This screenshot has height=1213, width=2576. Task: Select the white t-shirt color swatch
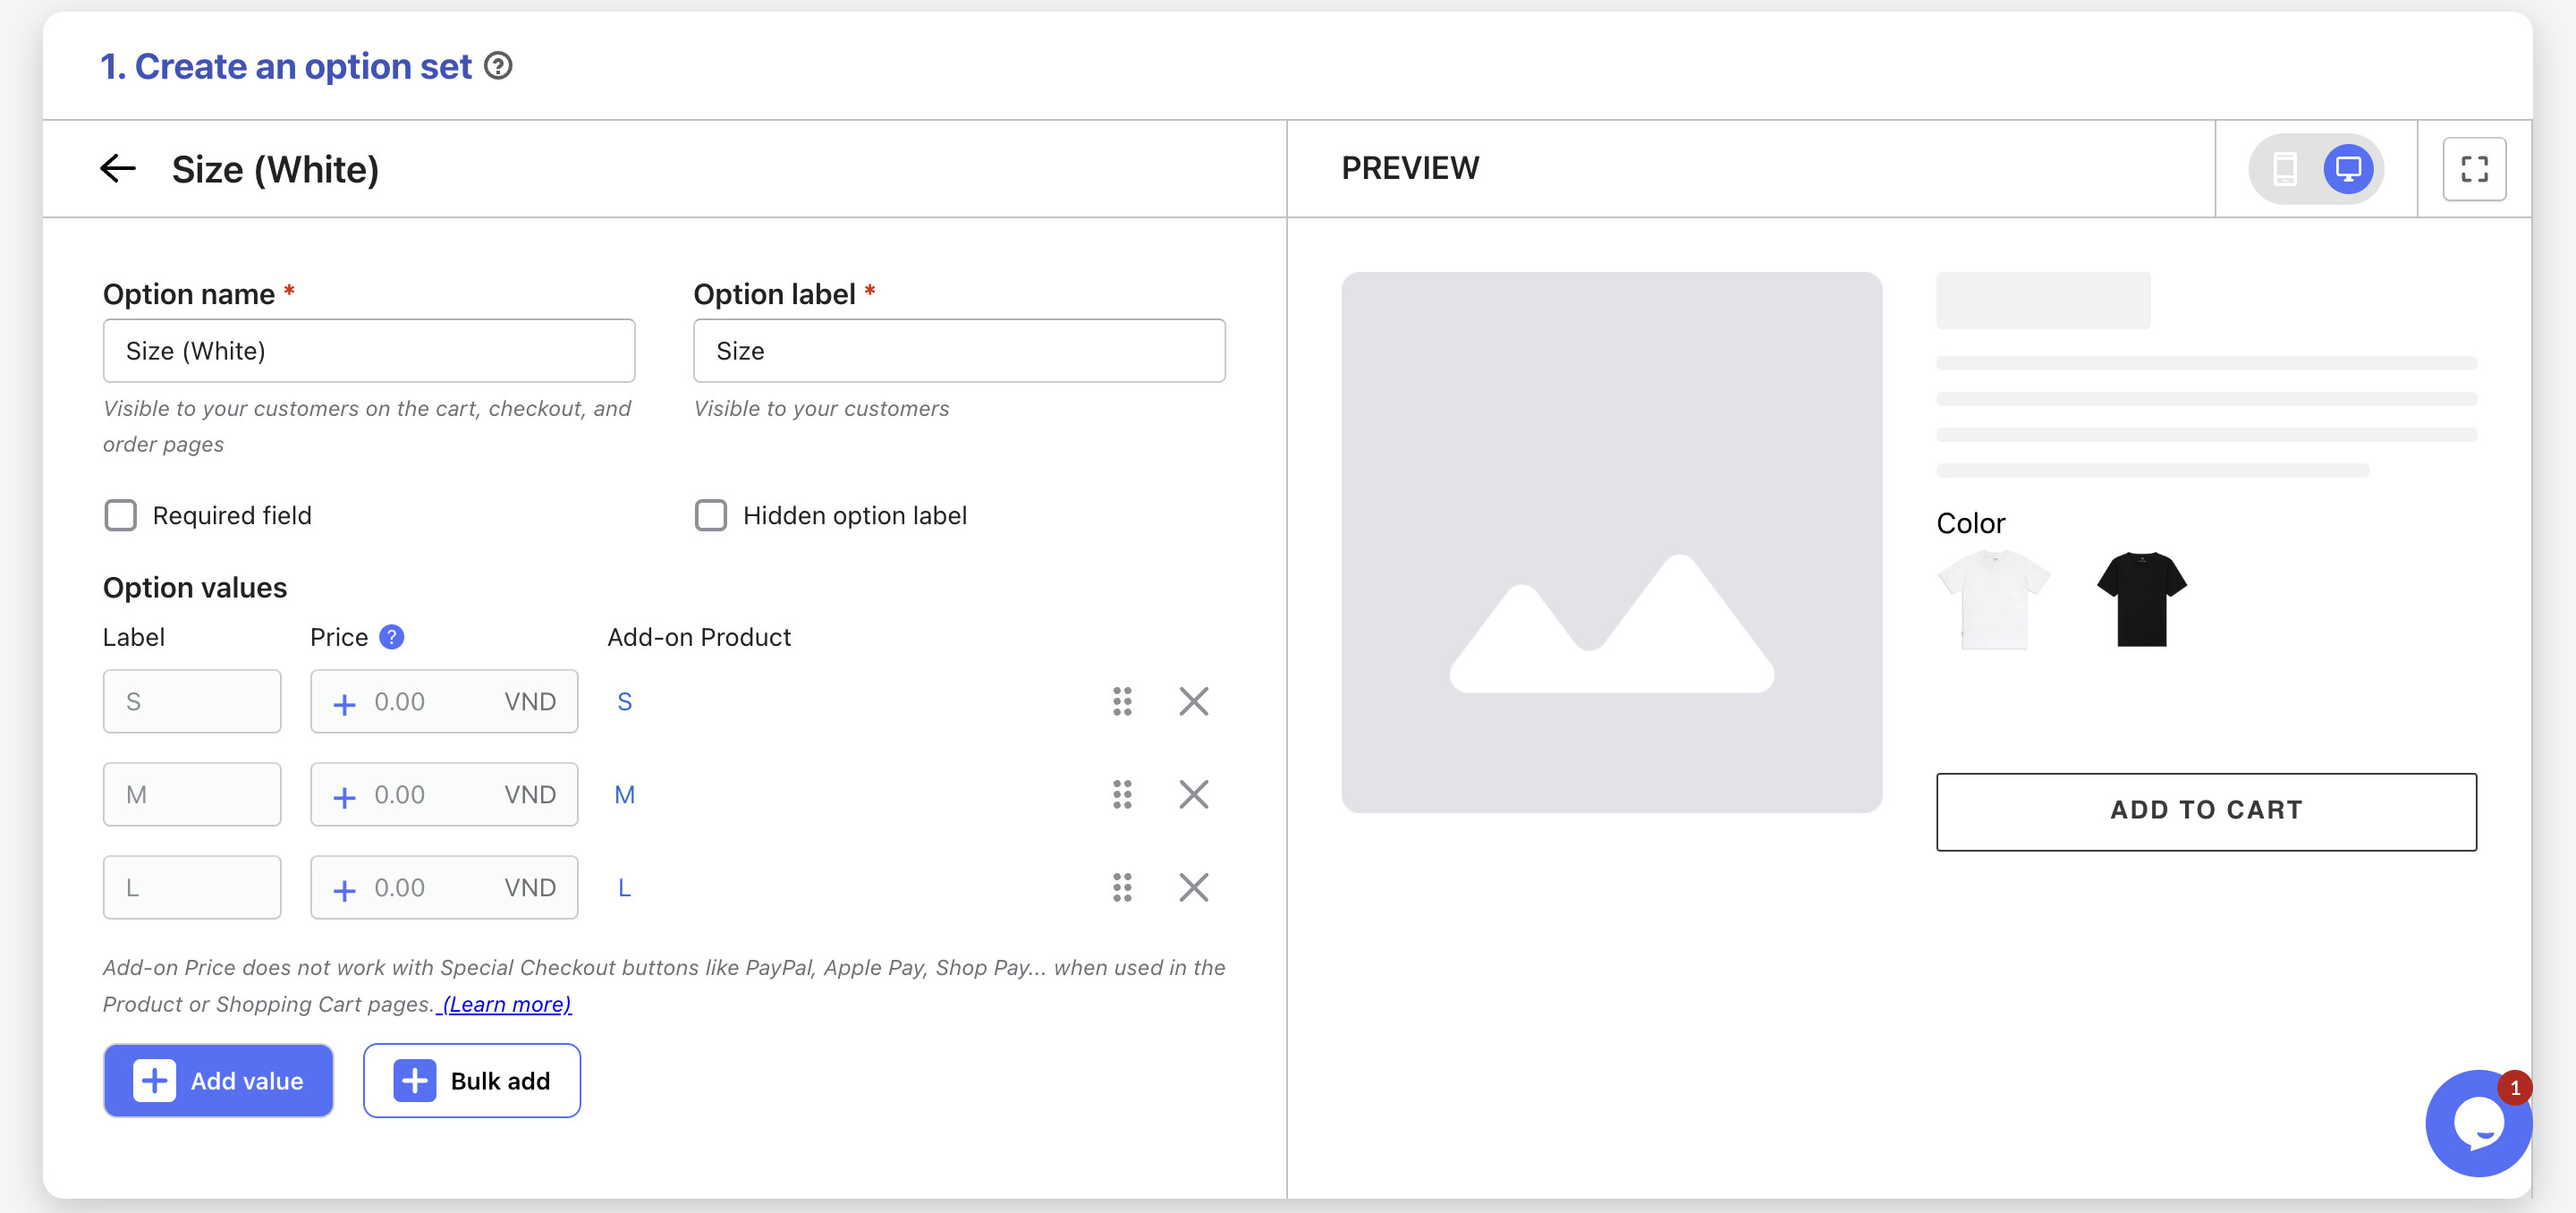pos(1994,599)
